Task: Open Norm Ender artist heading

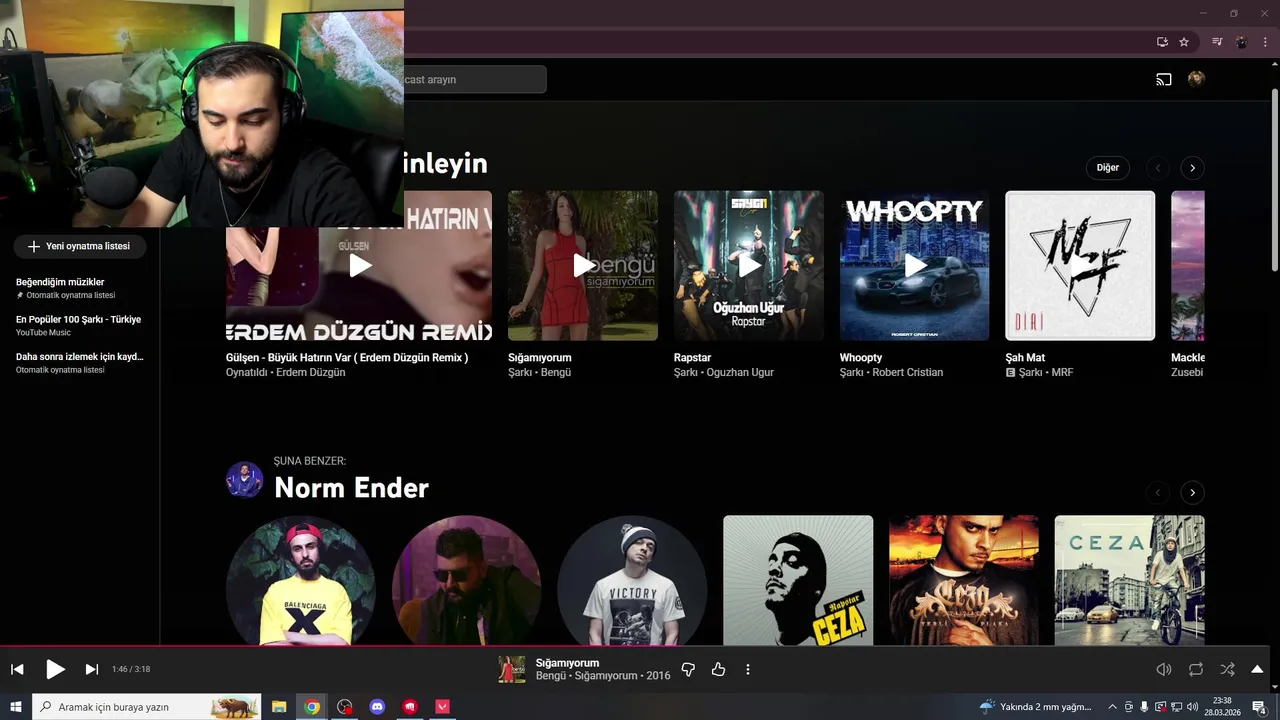Action: coord(351,488)
